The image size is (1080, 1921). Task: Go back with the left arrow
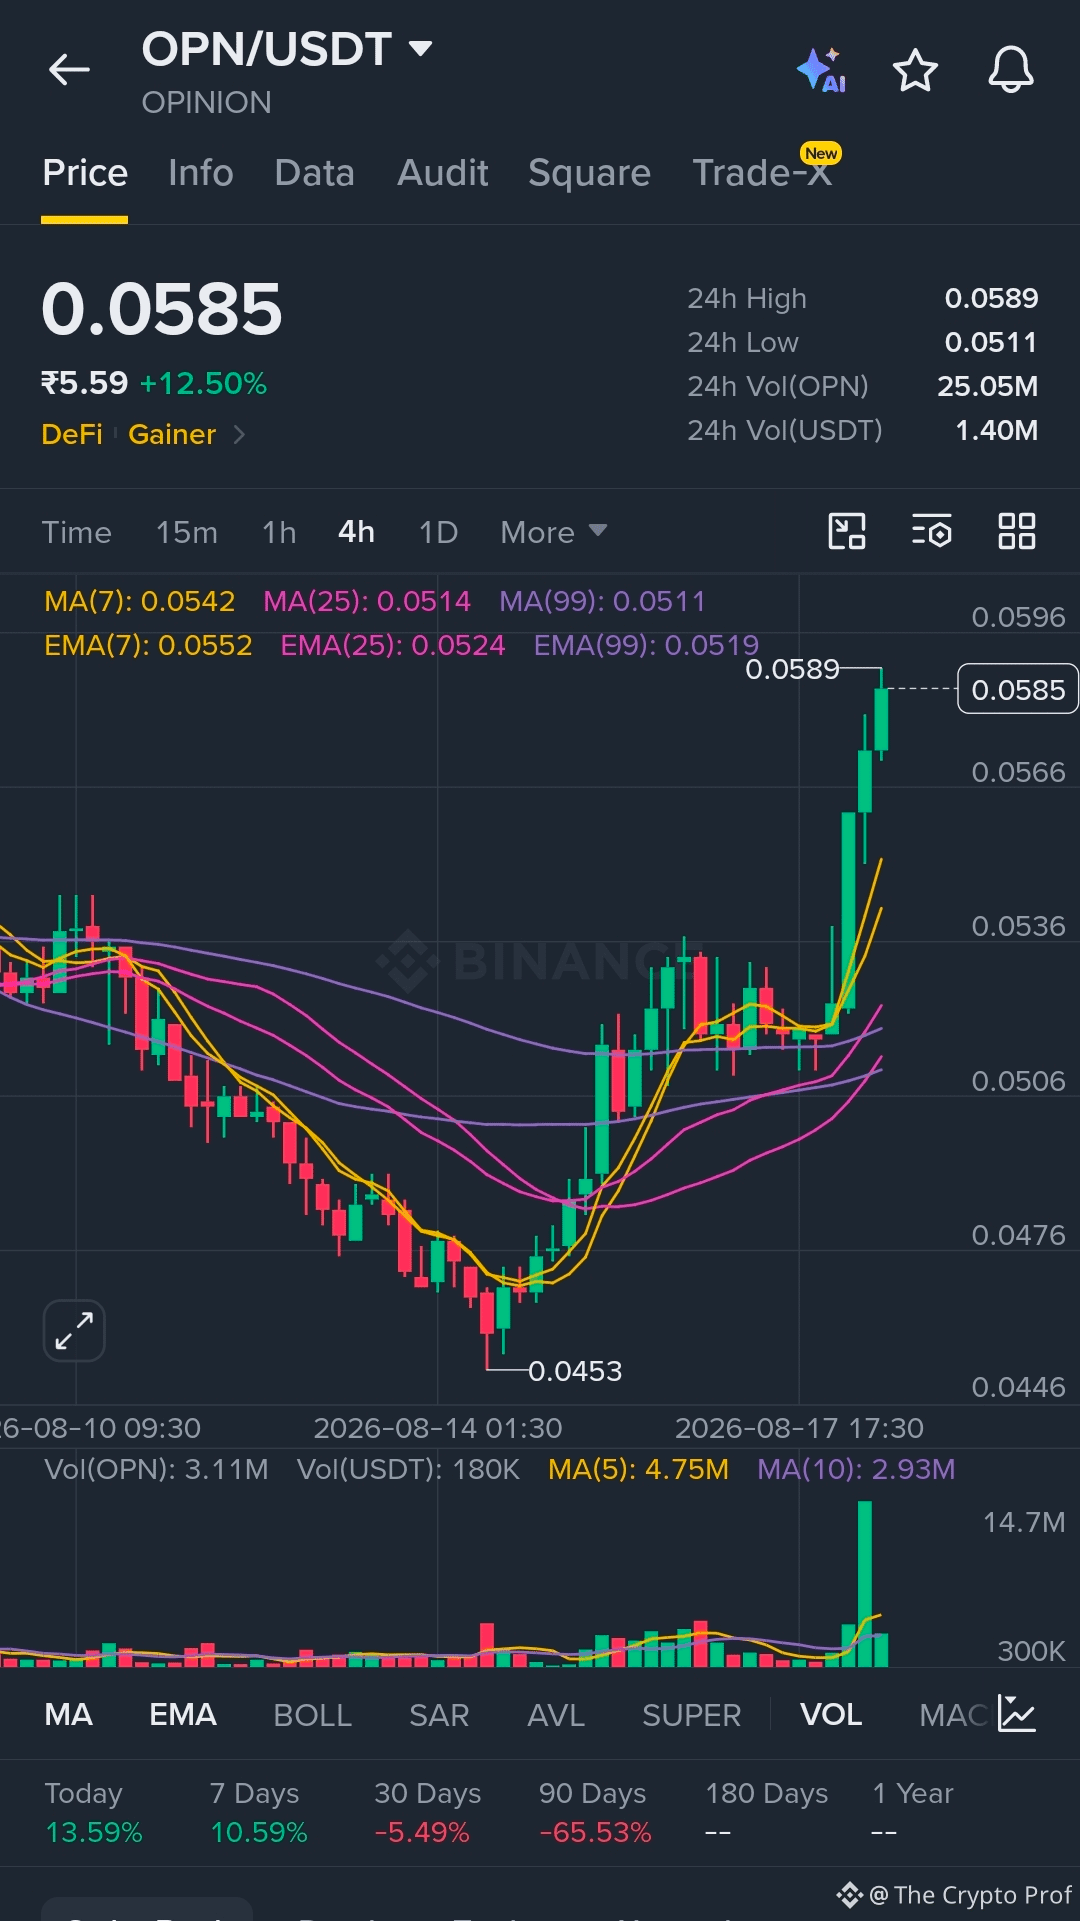[x=69, y=70]
